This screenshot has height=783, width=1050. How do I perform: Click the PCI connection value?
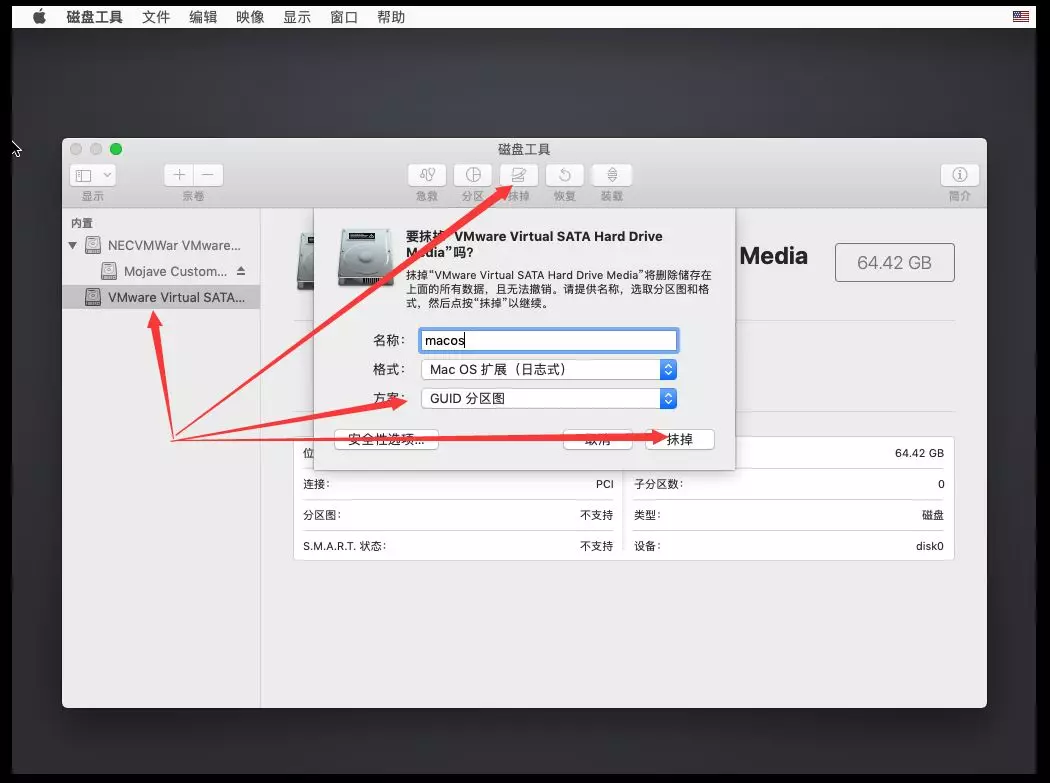coord(605,484)
